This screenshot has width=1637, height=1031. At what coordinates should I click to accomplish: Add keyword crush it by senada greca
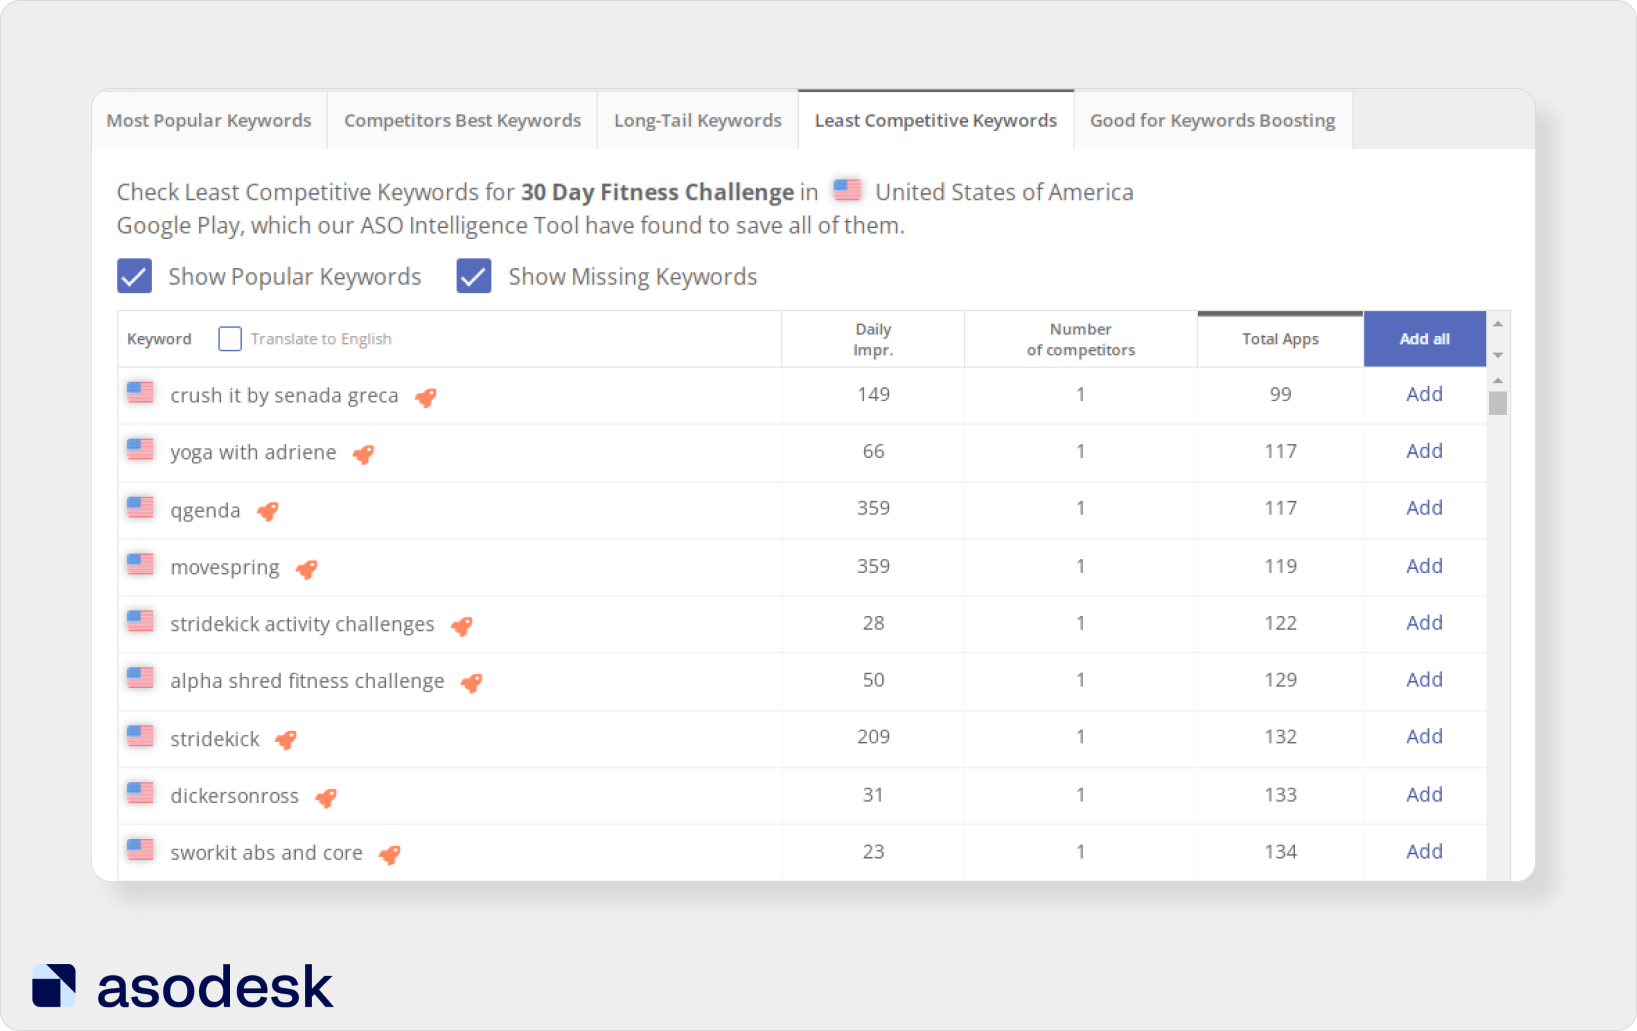point(1424,394)
